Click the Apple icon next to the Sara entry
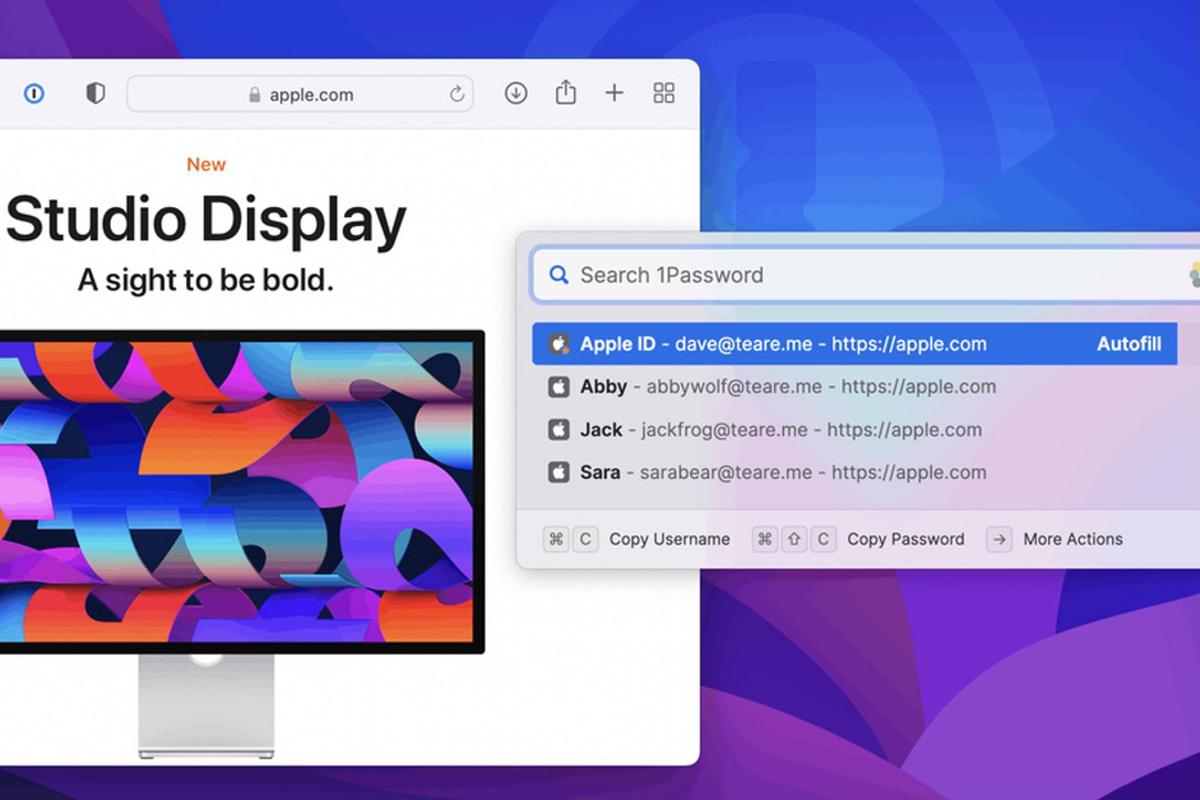This screenshot has height=800, width=1200. pos(560,472)
